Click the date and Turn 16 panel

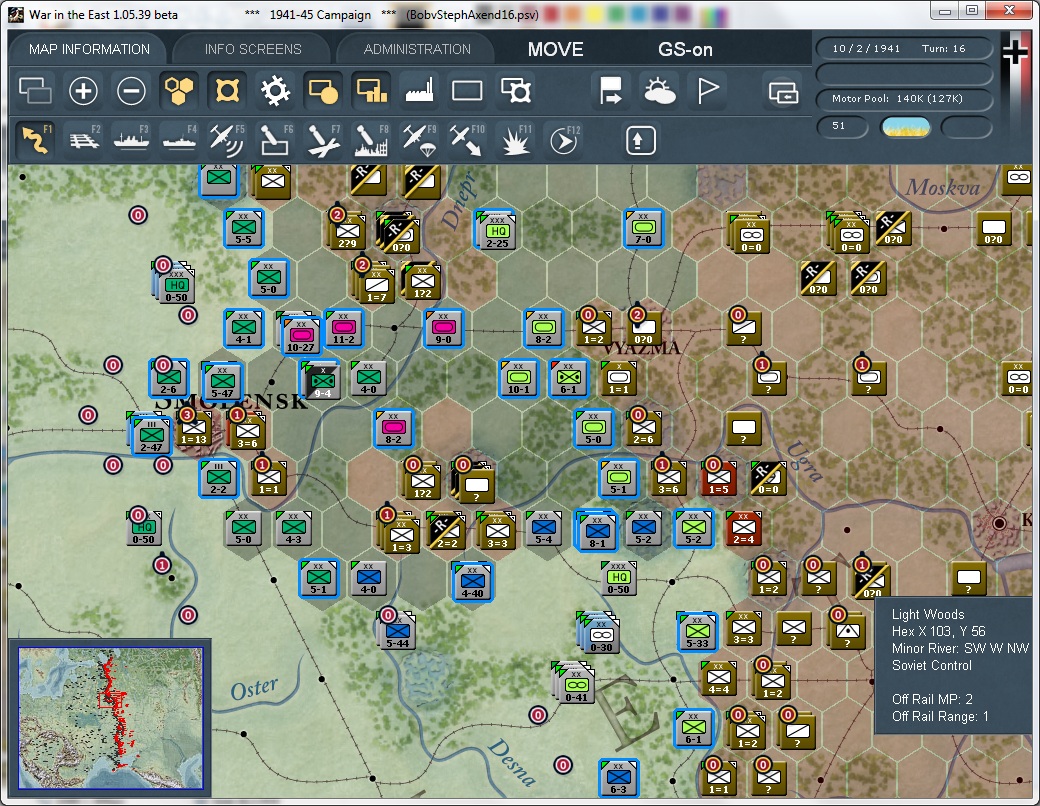[x=904, y=48]
